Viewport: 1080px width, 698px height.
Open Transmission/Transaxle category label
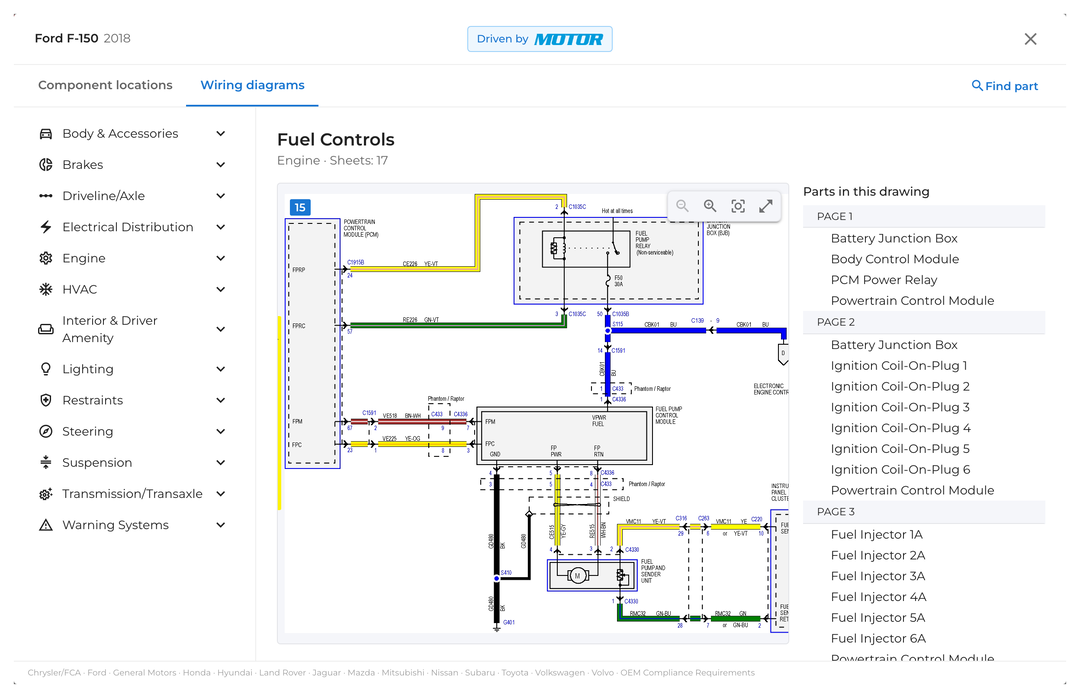tap(132, 494)
